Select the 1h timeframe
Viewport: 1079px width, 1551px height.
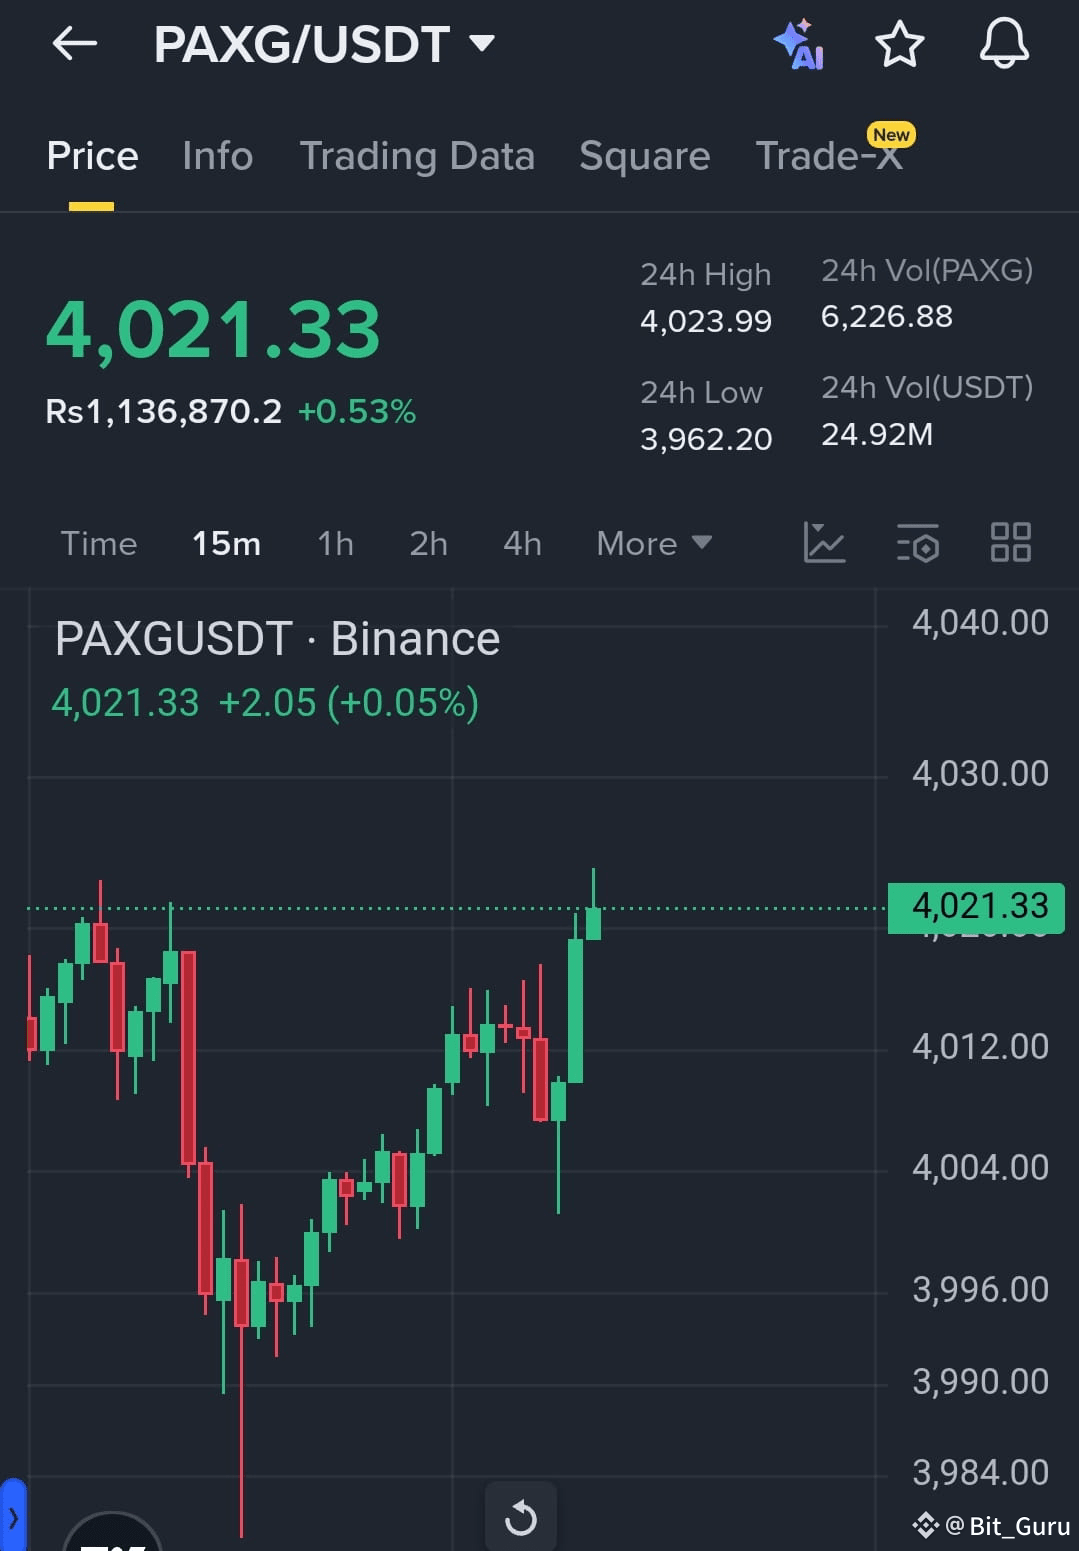(x=334, y=543)
